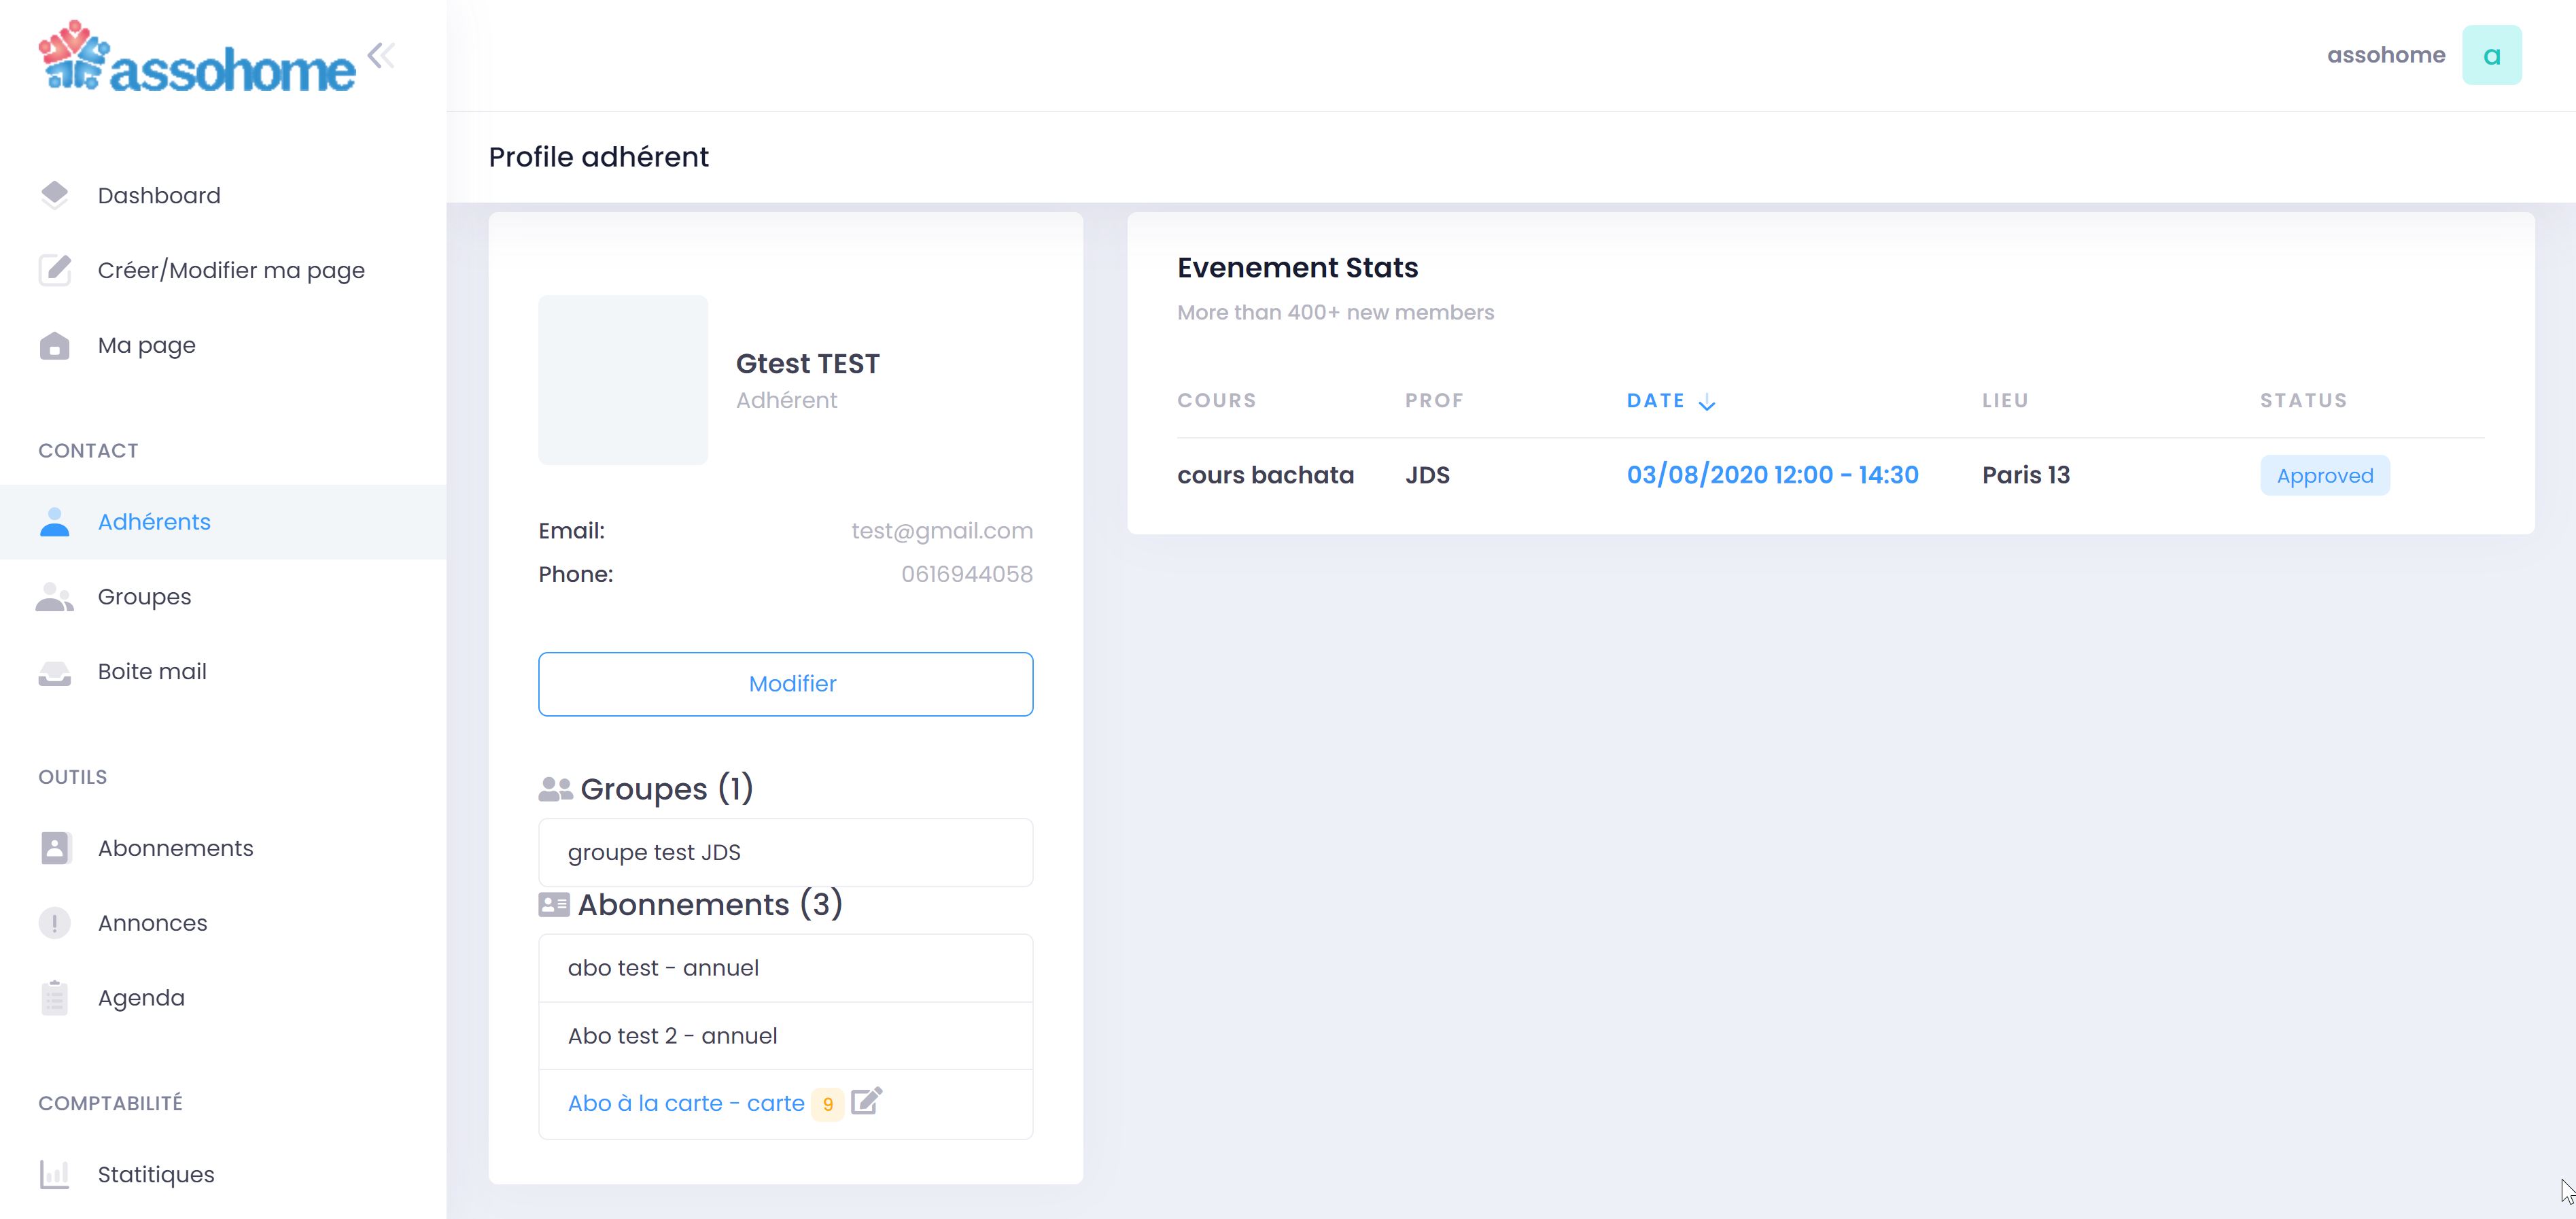Image resolution: width=2576 pixels, height=1219 pixels.
Task: Collapse the sidebar with double-chevron icon
Action: (381, 55)
